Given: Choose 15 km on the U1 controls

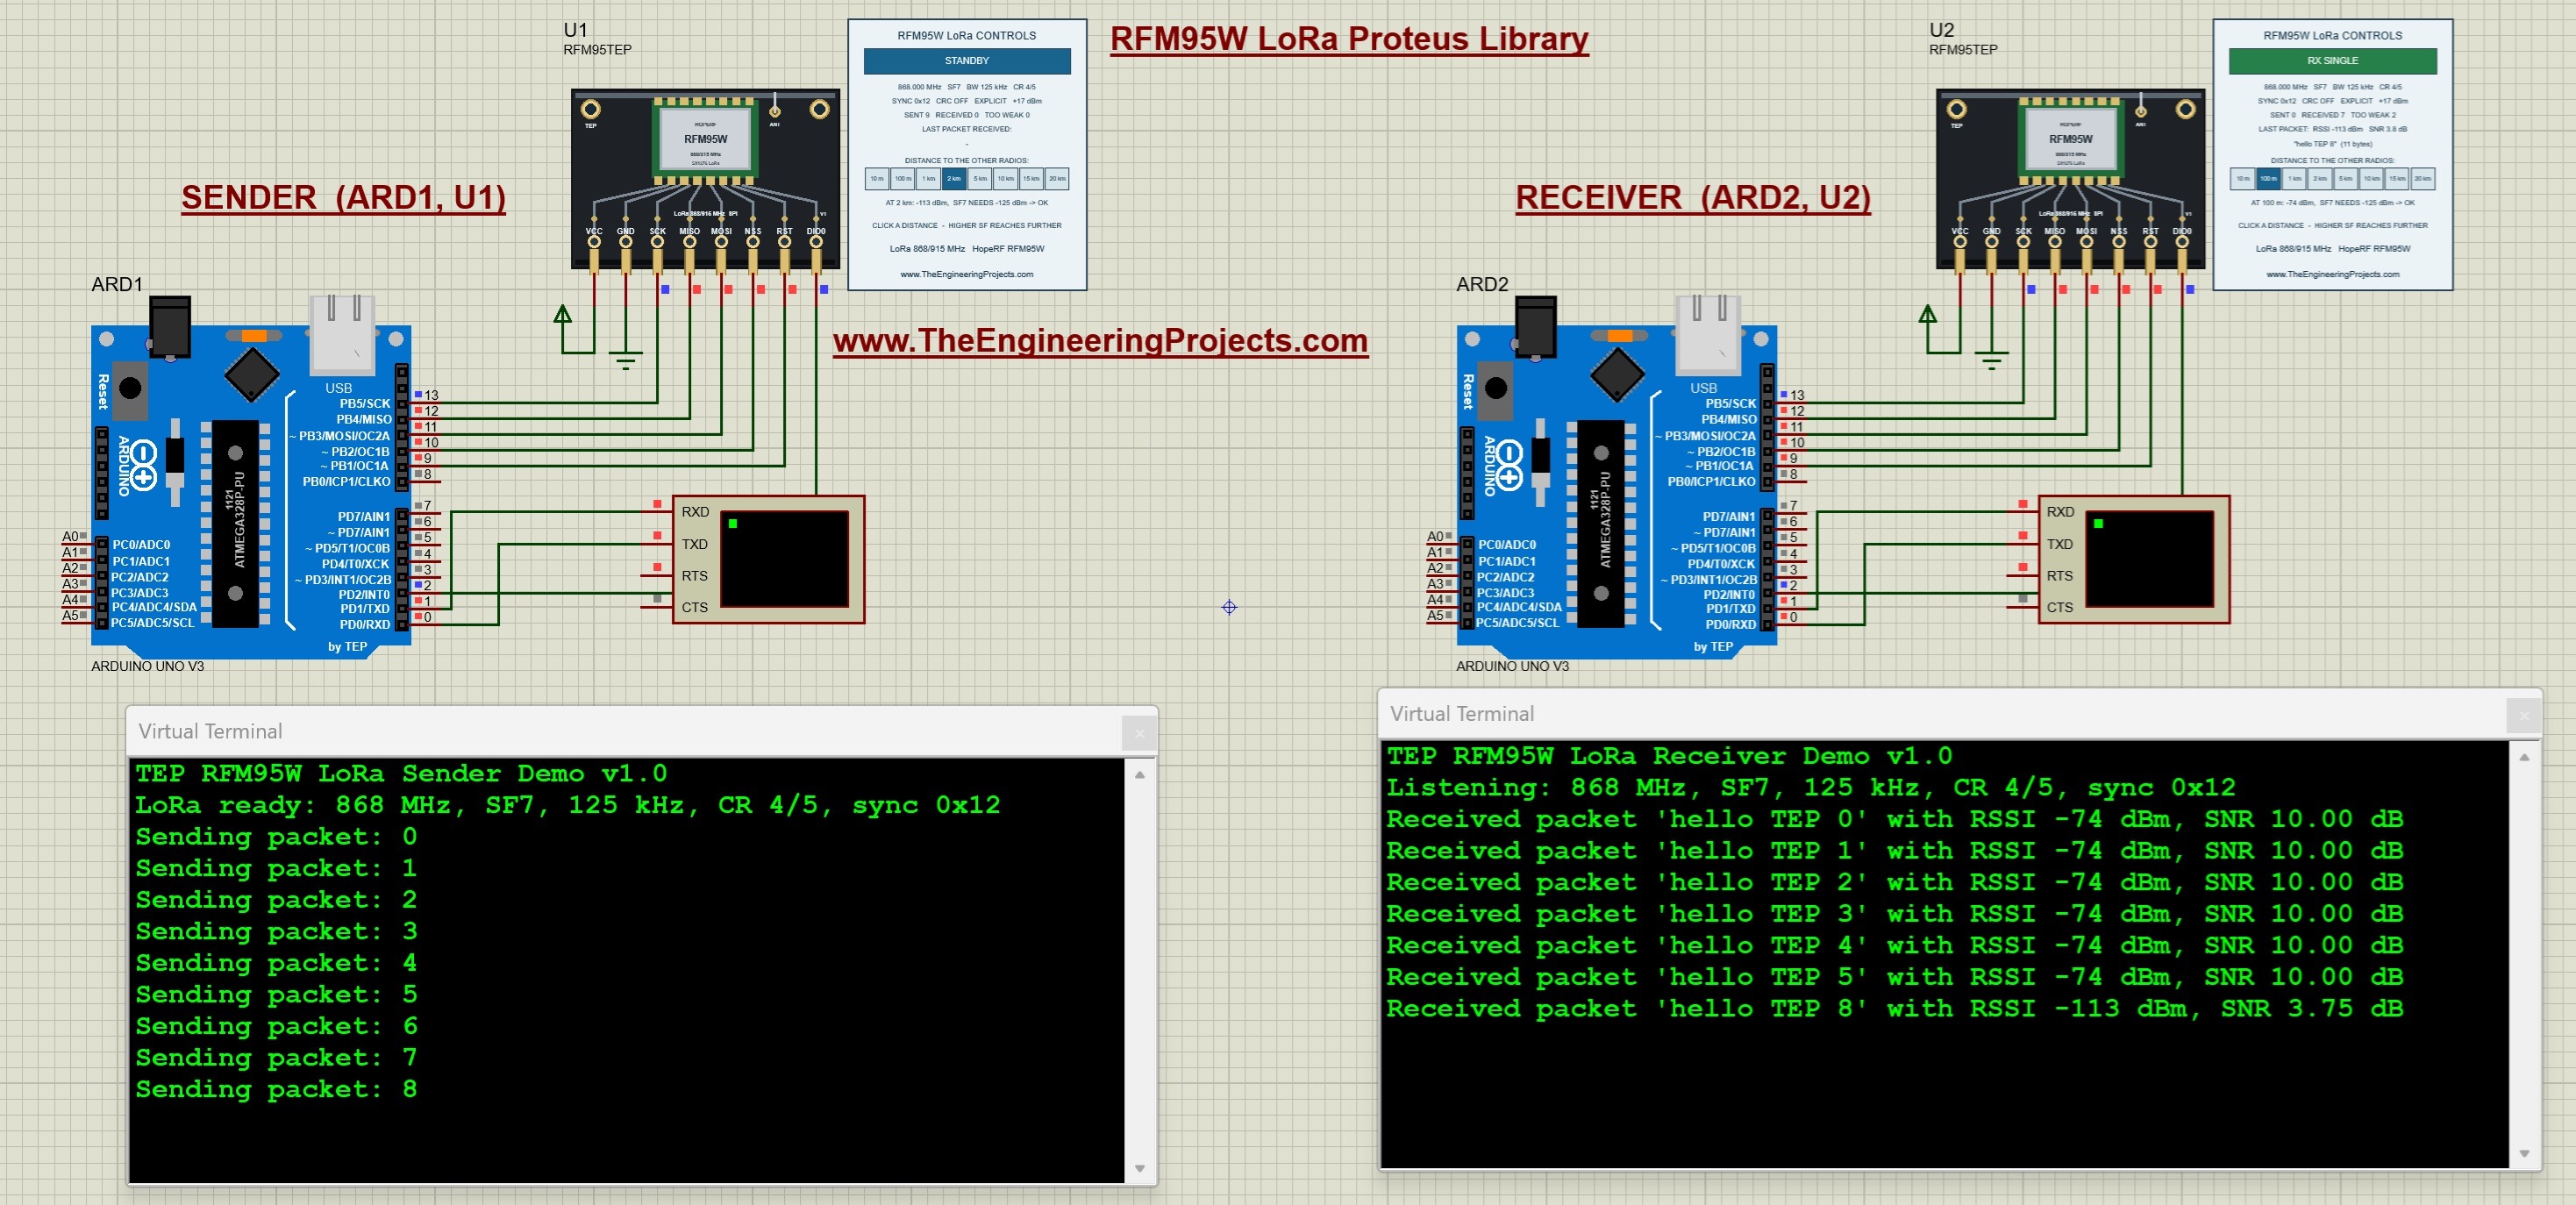Looking at the screenshot, I should coord(1031,179).
